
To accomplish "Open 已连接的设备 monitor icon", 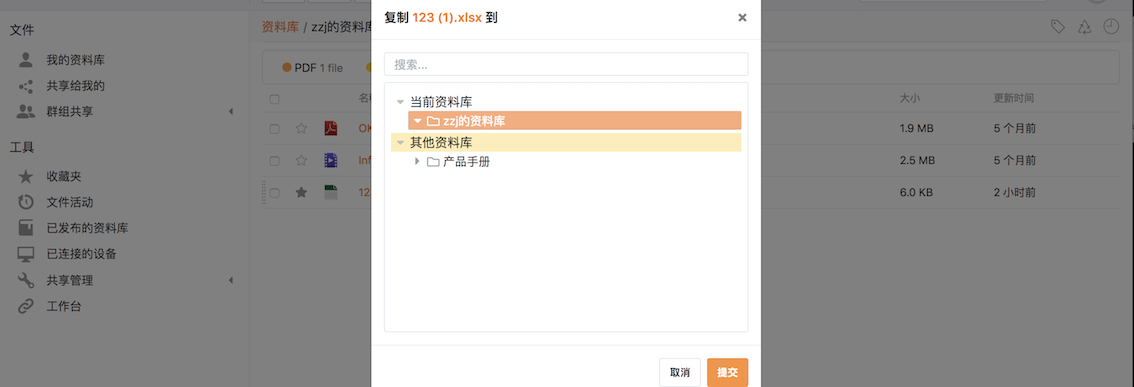I will point(26,255).
